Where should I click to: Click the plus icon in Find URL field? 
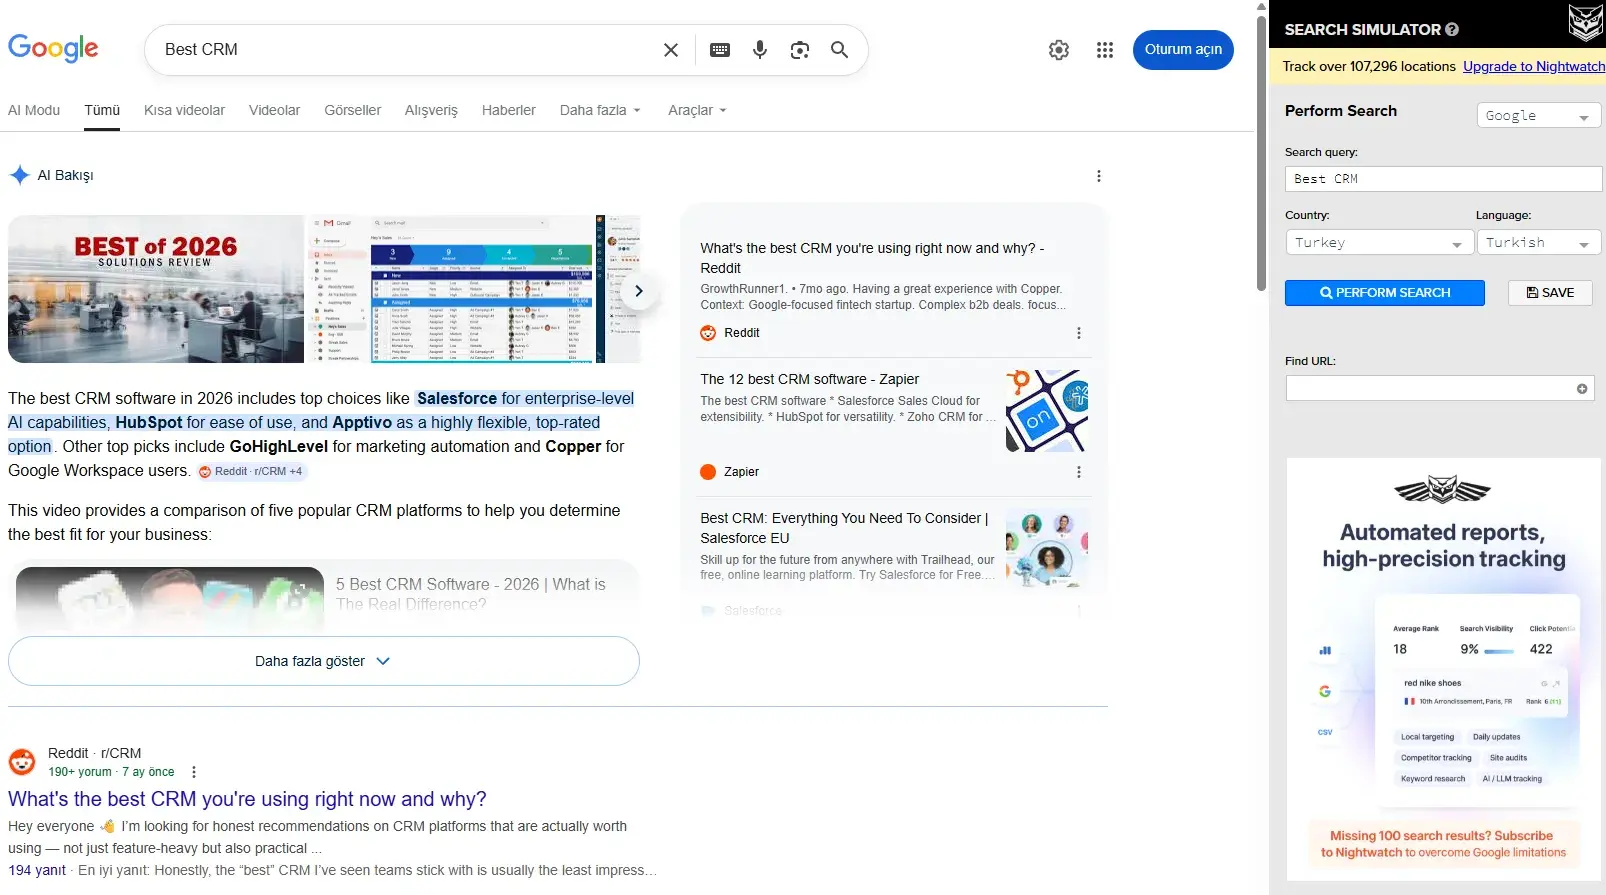click(x=1582, y=389)
